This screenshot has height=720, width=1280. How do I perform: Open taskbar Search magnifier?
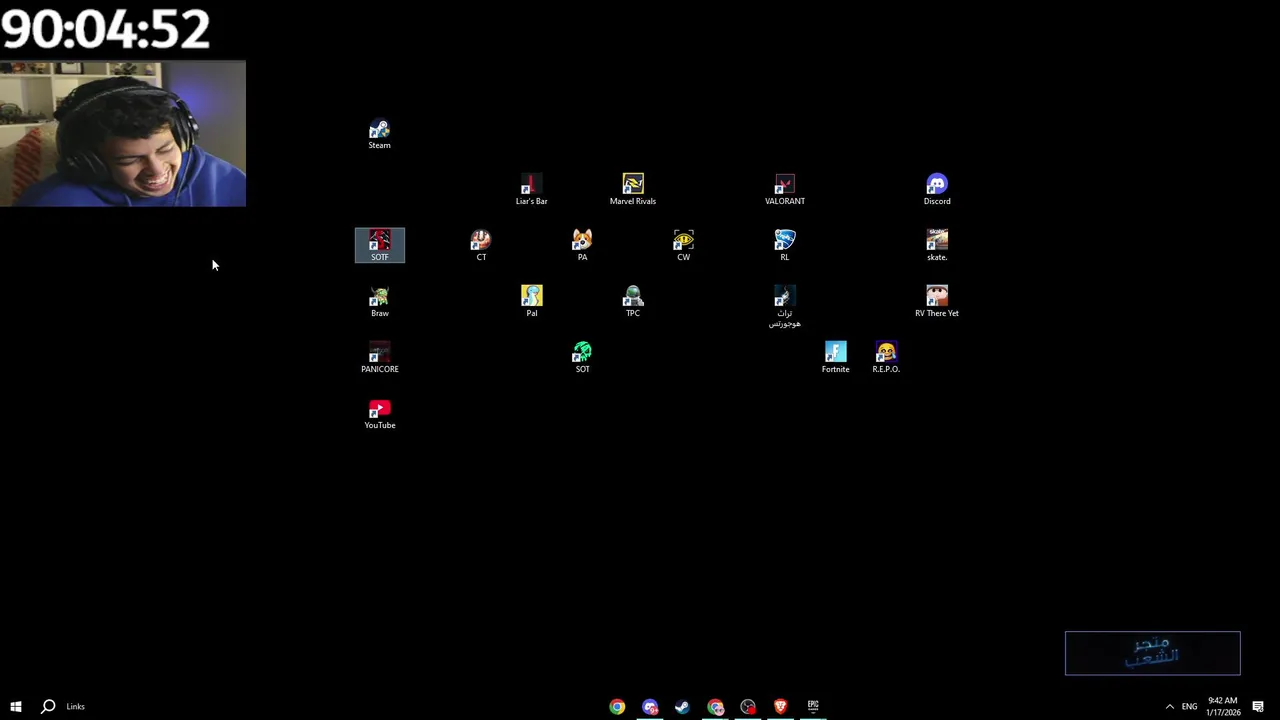(47, 706)
